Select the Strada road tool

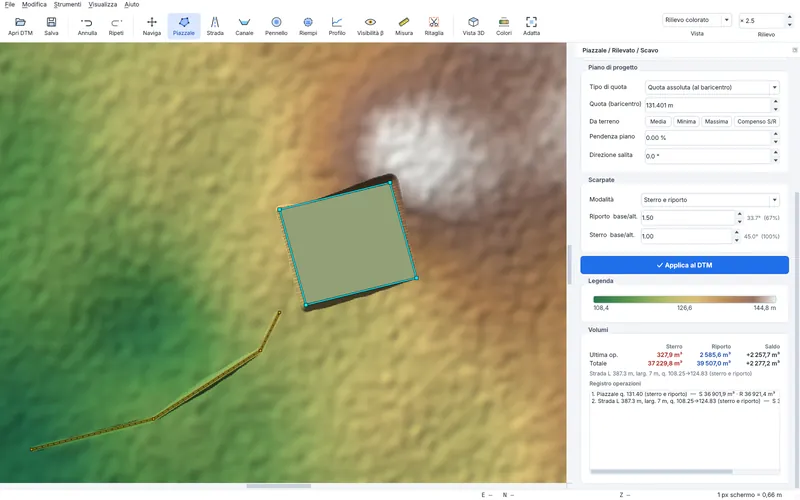(x=215, y=26)
